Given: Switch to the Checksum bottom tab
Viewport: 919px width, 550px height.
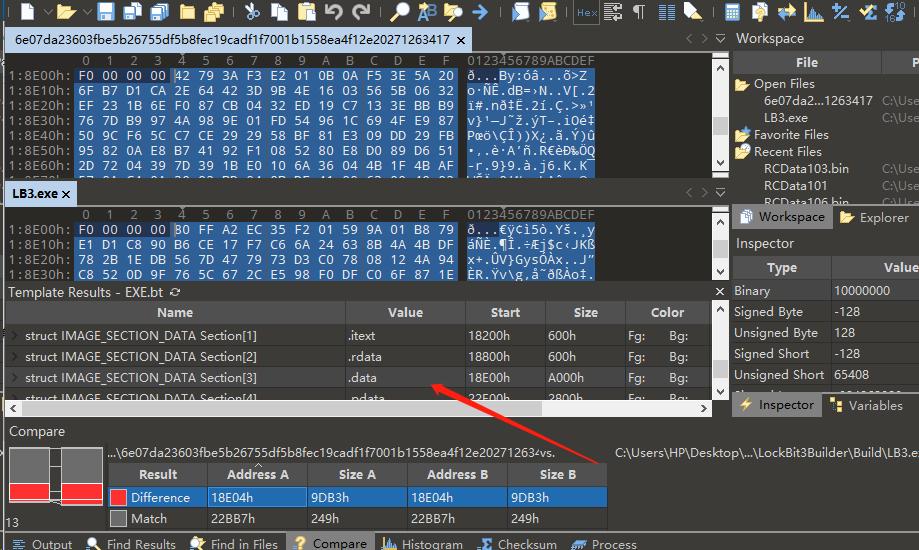Looking at the screenshot, I should click(517, 544).
